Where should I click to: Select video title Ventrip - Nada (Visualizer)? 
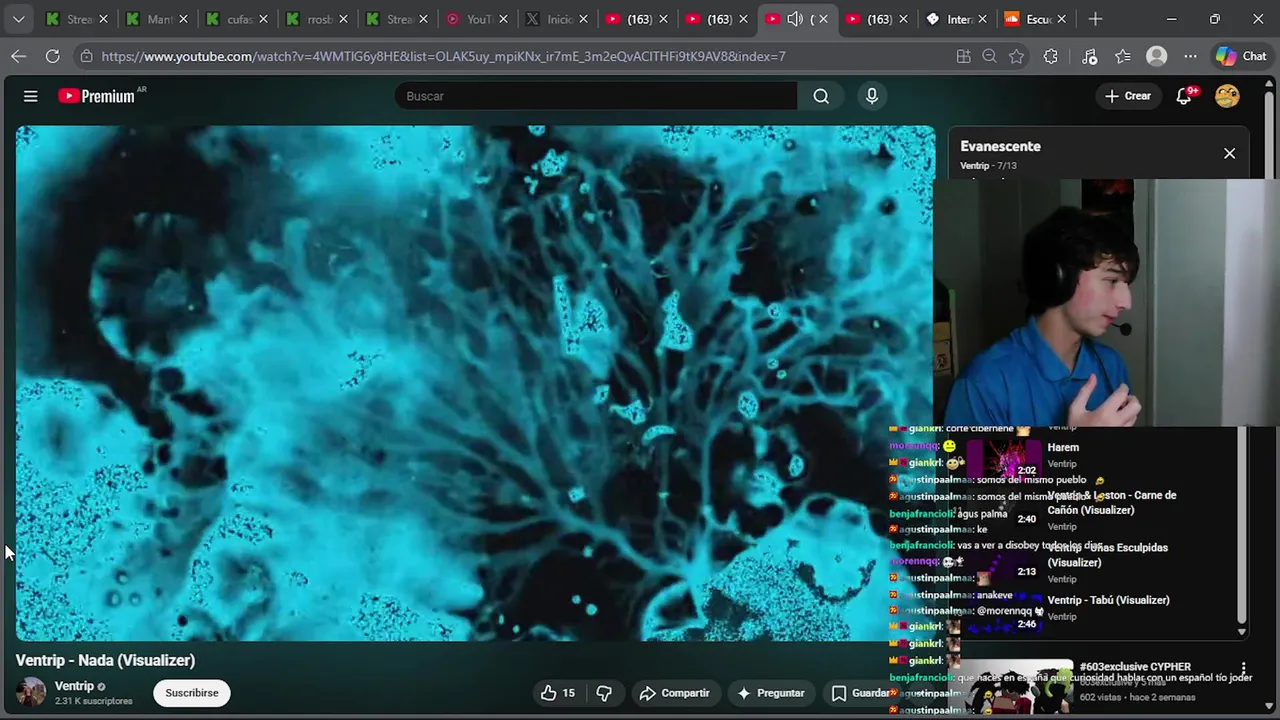tap(105, 660)
